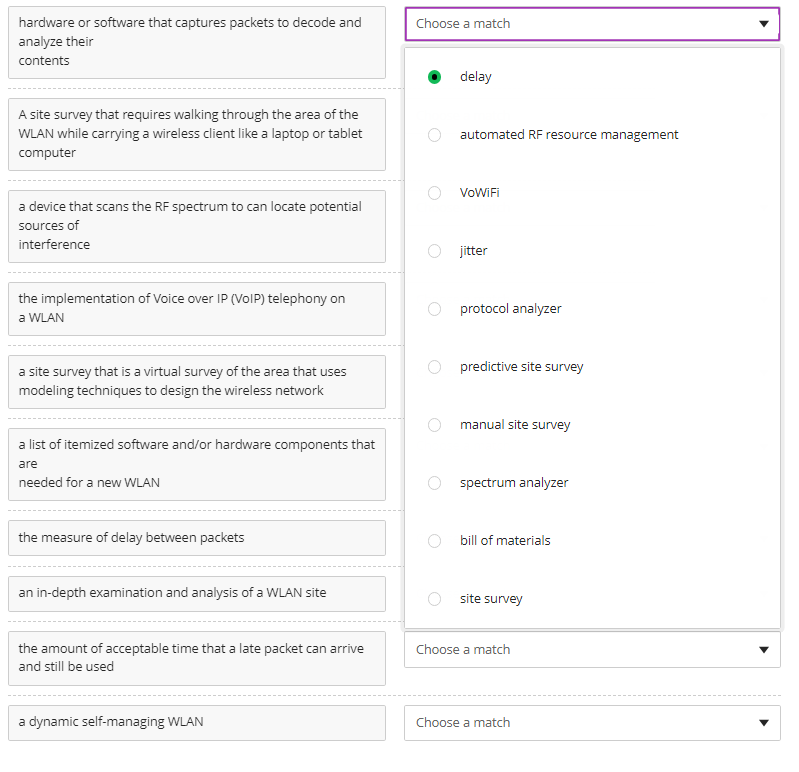
Task: Pick the 'jitter' radio option
Action: pyautogui.click(x=434, y=251)
